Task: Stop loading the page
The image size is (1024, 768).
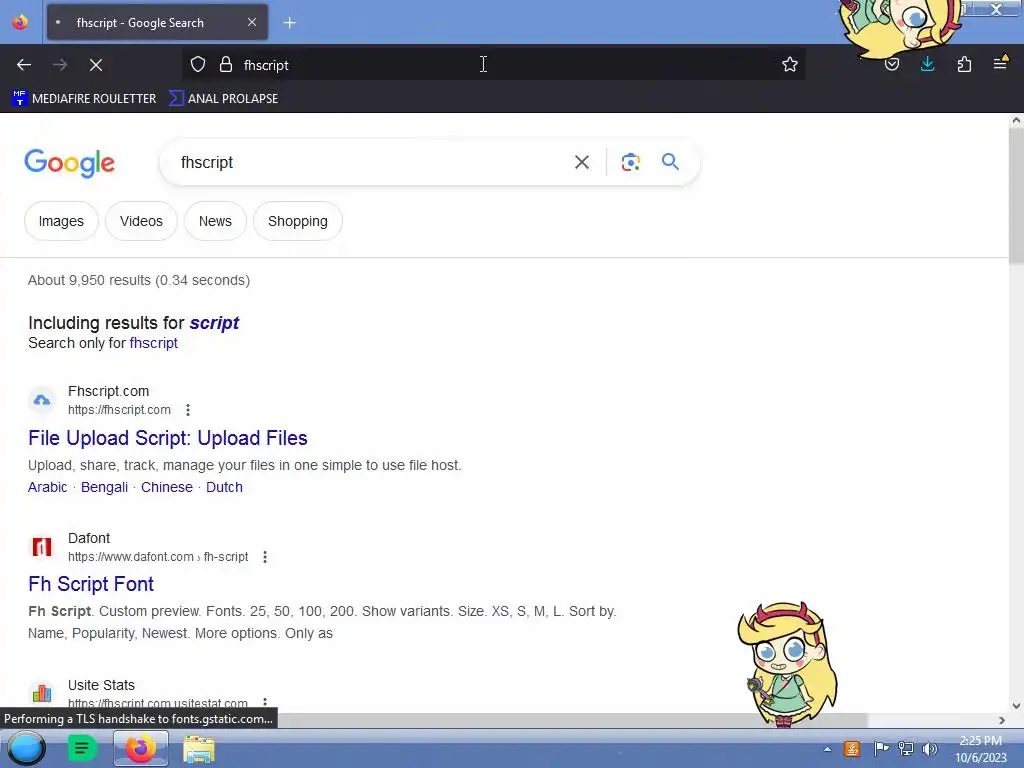Action: click(96, 65)
